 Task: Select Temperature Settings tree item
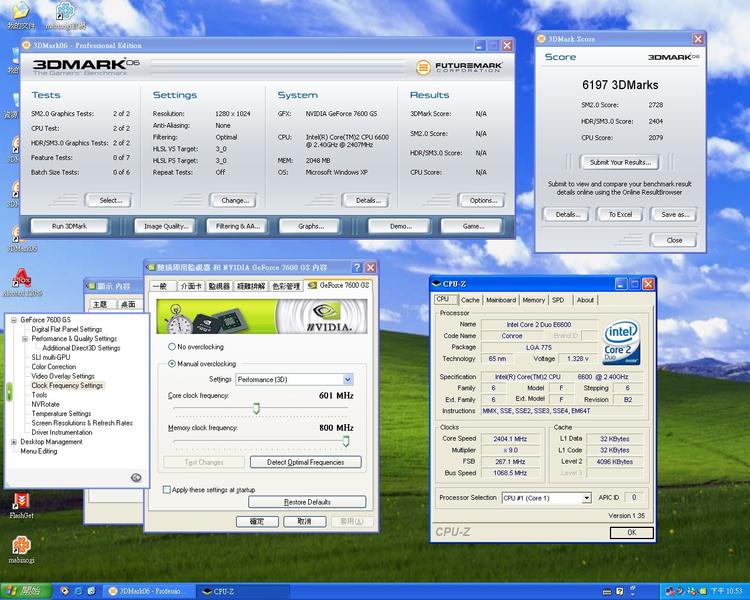point(61,413)
